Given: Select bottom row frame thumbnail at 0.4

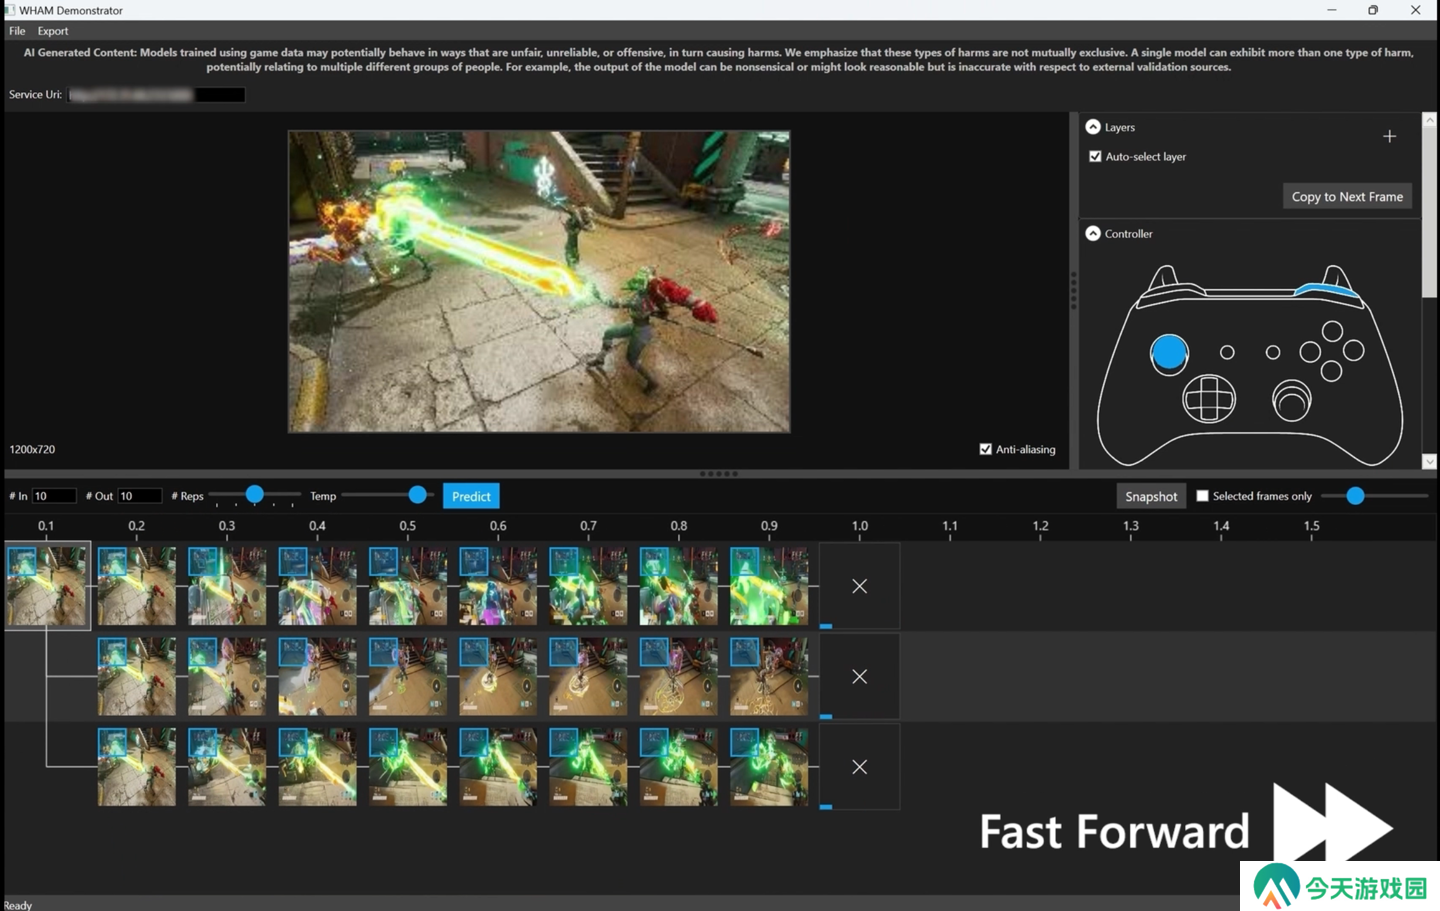Looking at the screenshot, I should [x=317, y=766].
